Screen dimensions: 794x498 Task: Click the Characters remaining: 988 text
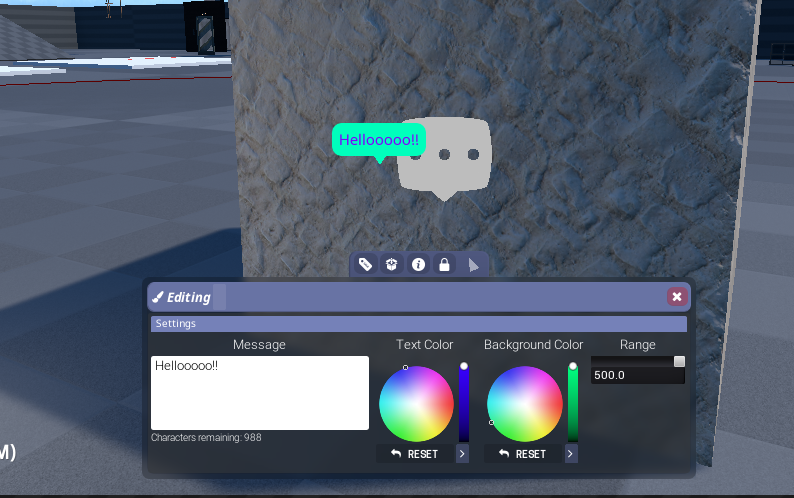[x=206, y=438]
